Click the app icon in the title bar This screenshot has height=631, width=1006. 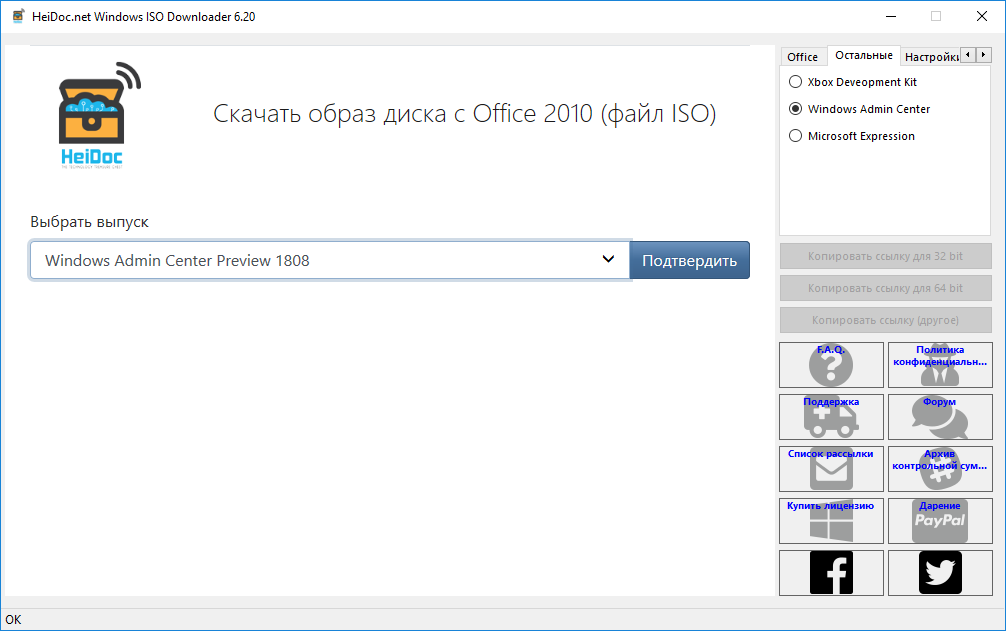click(x=19, y=16)
